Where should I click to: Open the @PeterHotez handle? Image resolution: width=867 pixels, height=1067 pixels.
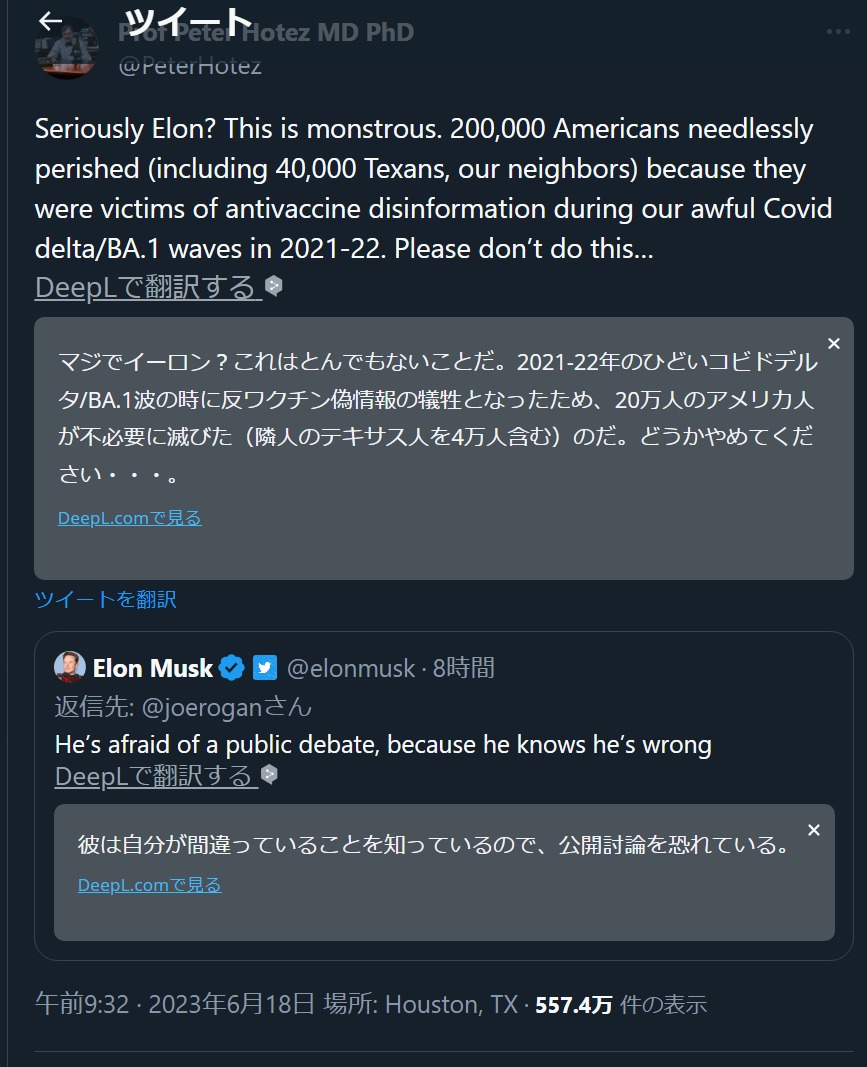(190, 66)
